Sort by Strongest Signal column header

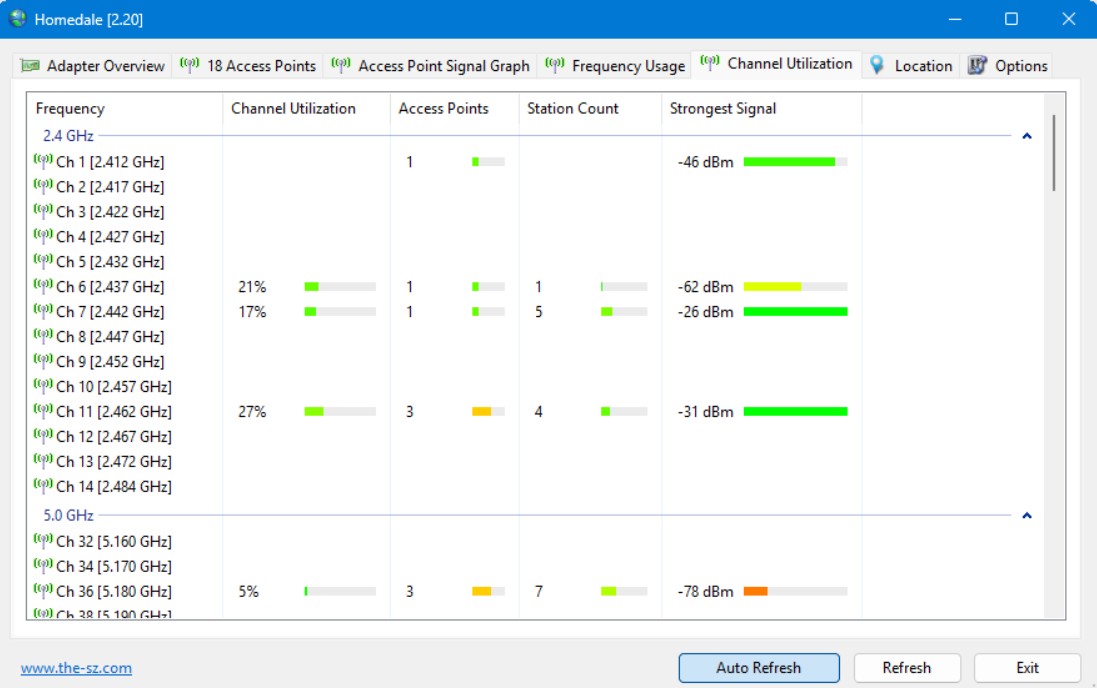723,108
